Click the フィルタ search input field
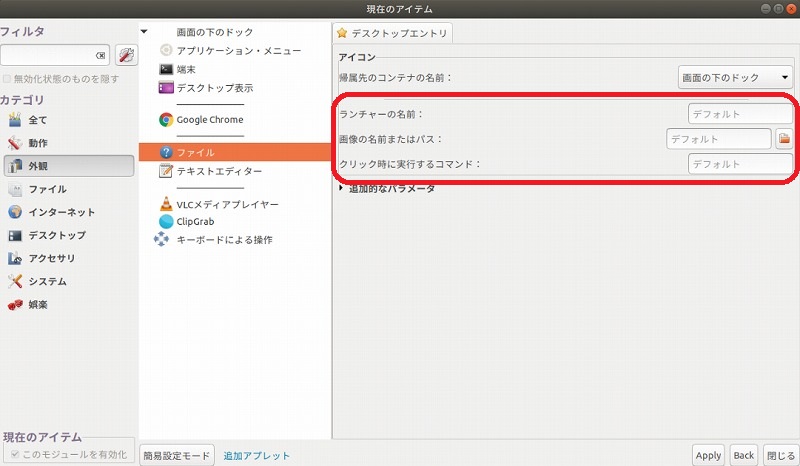Viewport: 800px width, 466px height. (x=55, y=55)
